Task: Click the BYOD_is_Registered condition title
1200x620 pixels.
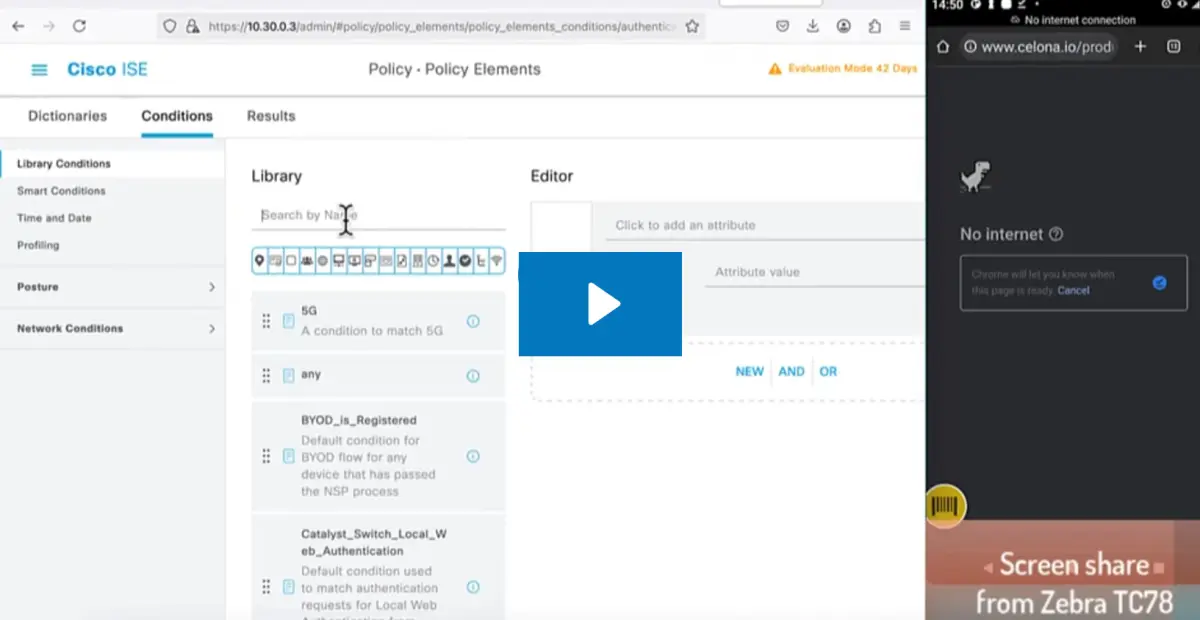Action: [x=359, y=420]
